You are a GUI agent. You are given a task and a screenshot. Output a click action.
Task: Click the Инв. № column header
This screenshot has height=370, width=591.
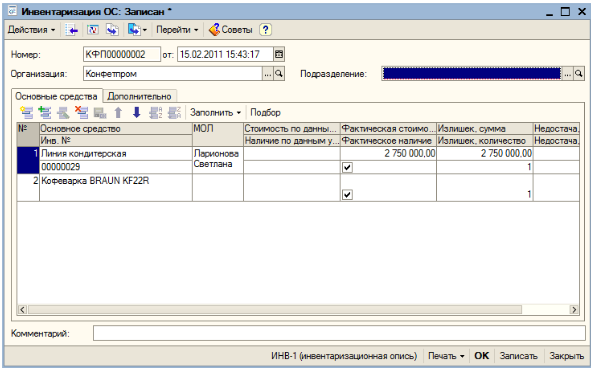(x=116, y=141)
